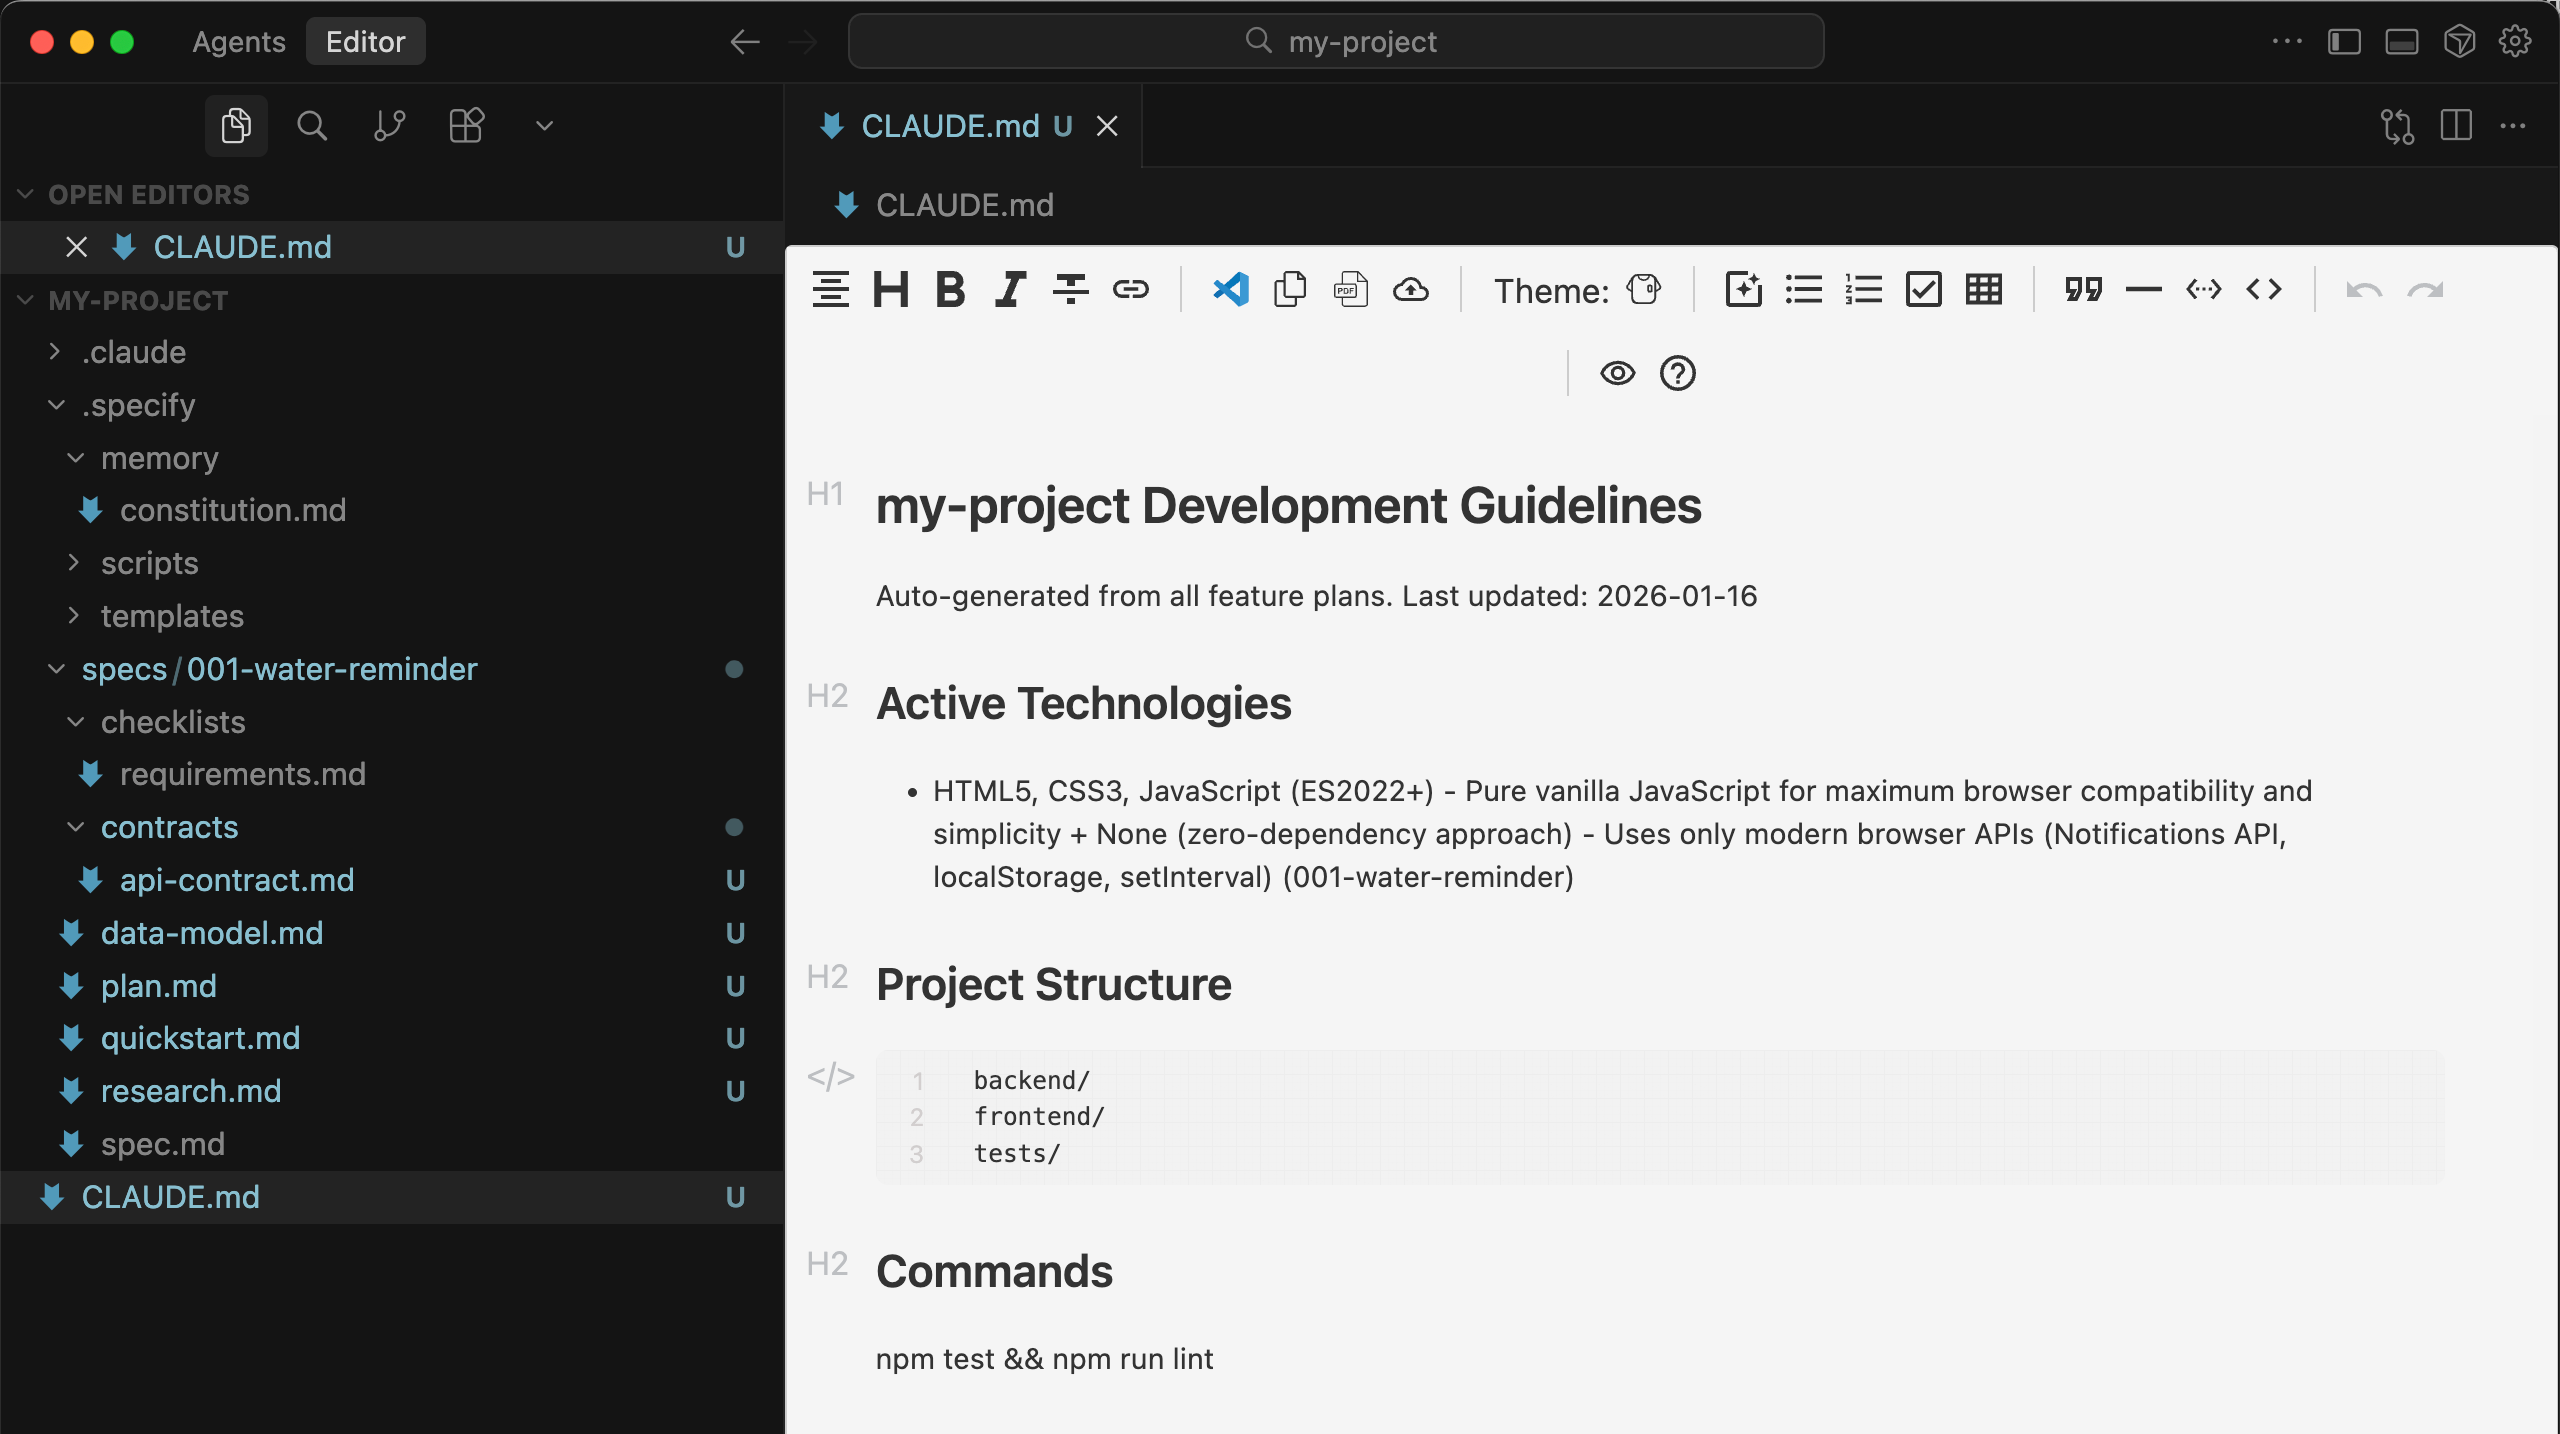This screenshot has height=1434, width=2560.
Task: Open constitution.md in the memory folder
Action: 233,510
